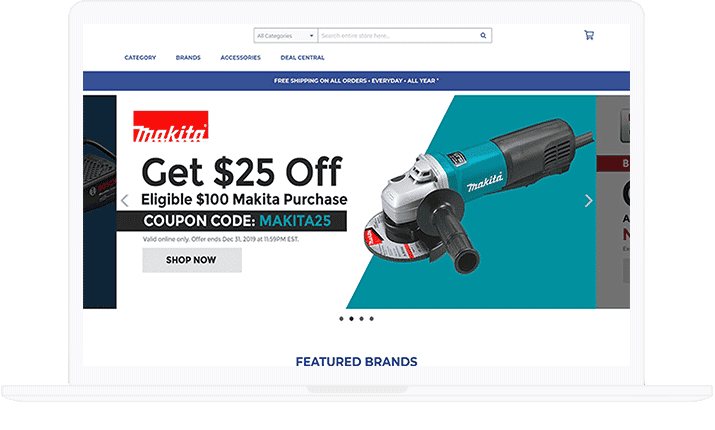Click the Makita angle grinder image

479,196
